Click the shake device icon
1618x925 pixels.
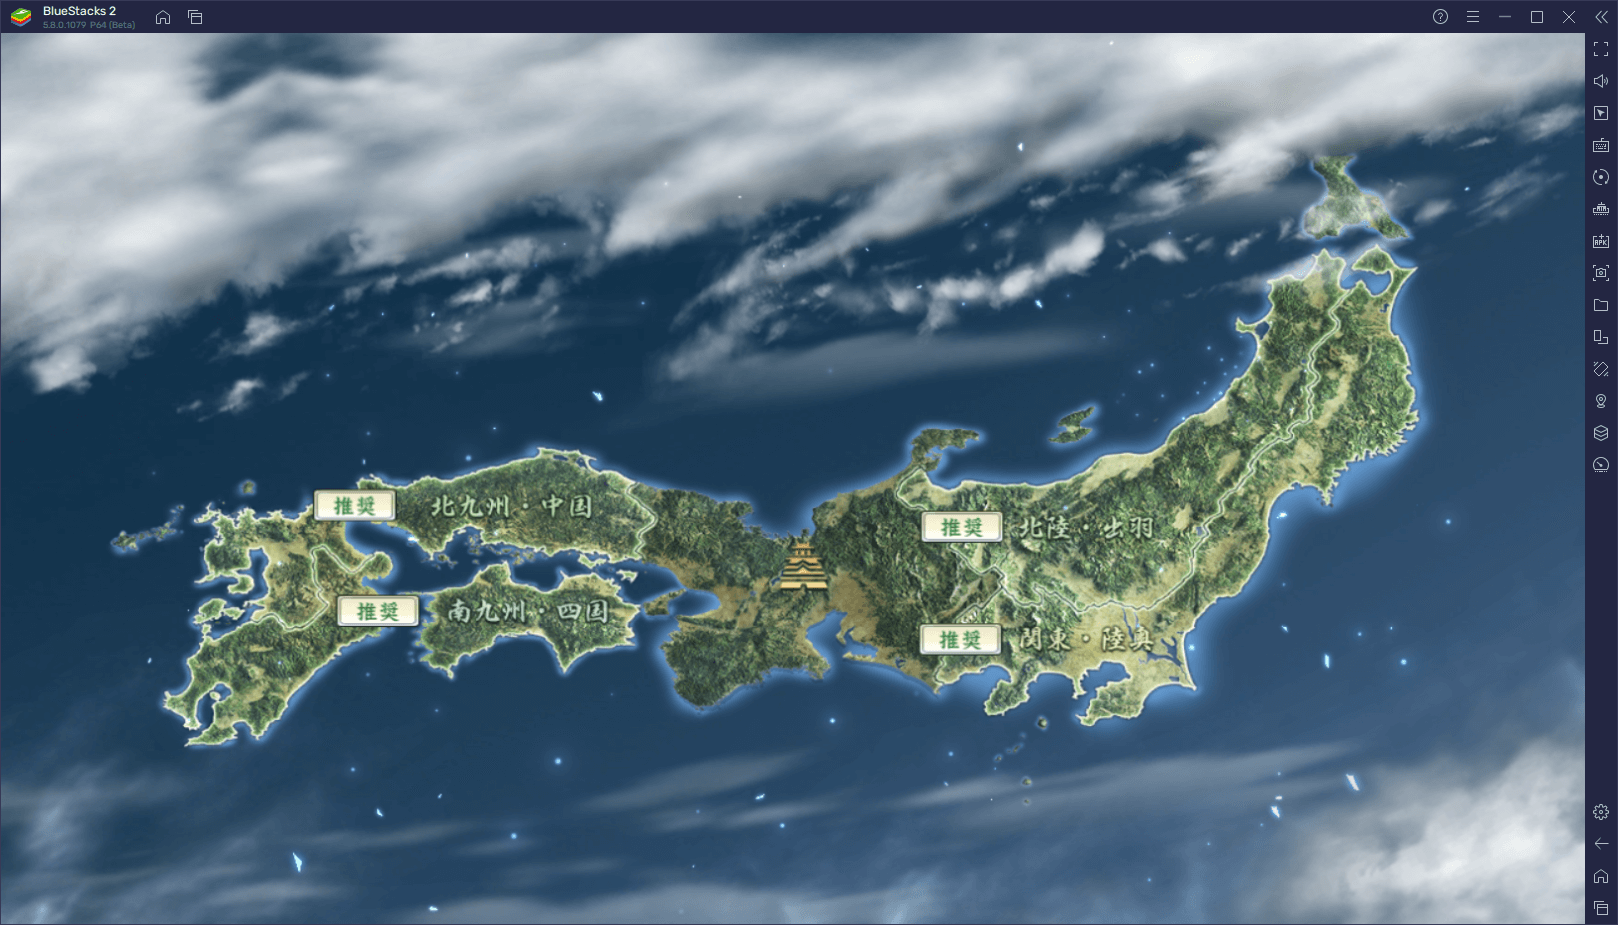pyautogui.click(x=1601, y=369)
